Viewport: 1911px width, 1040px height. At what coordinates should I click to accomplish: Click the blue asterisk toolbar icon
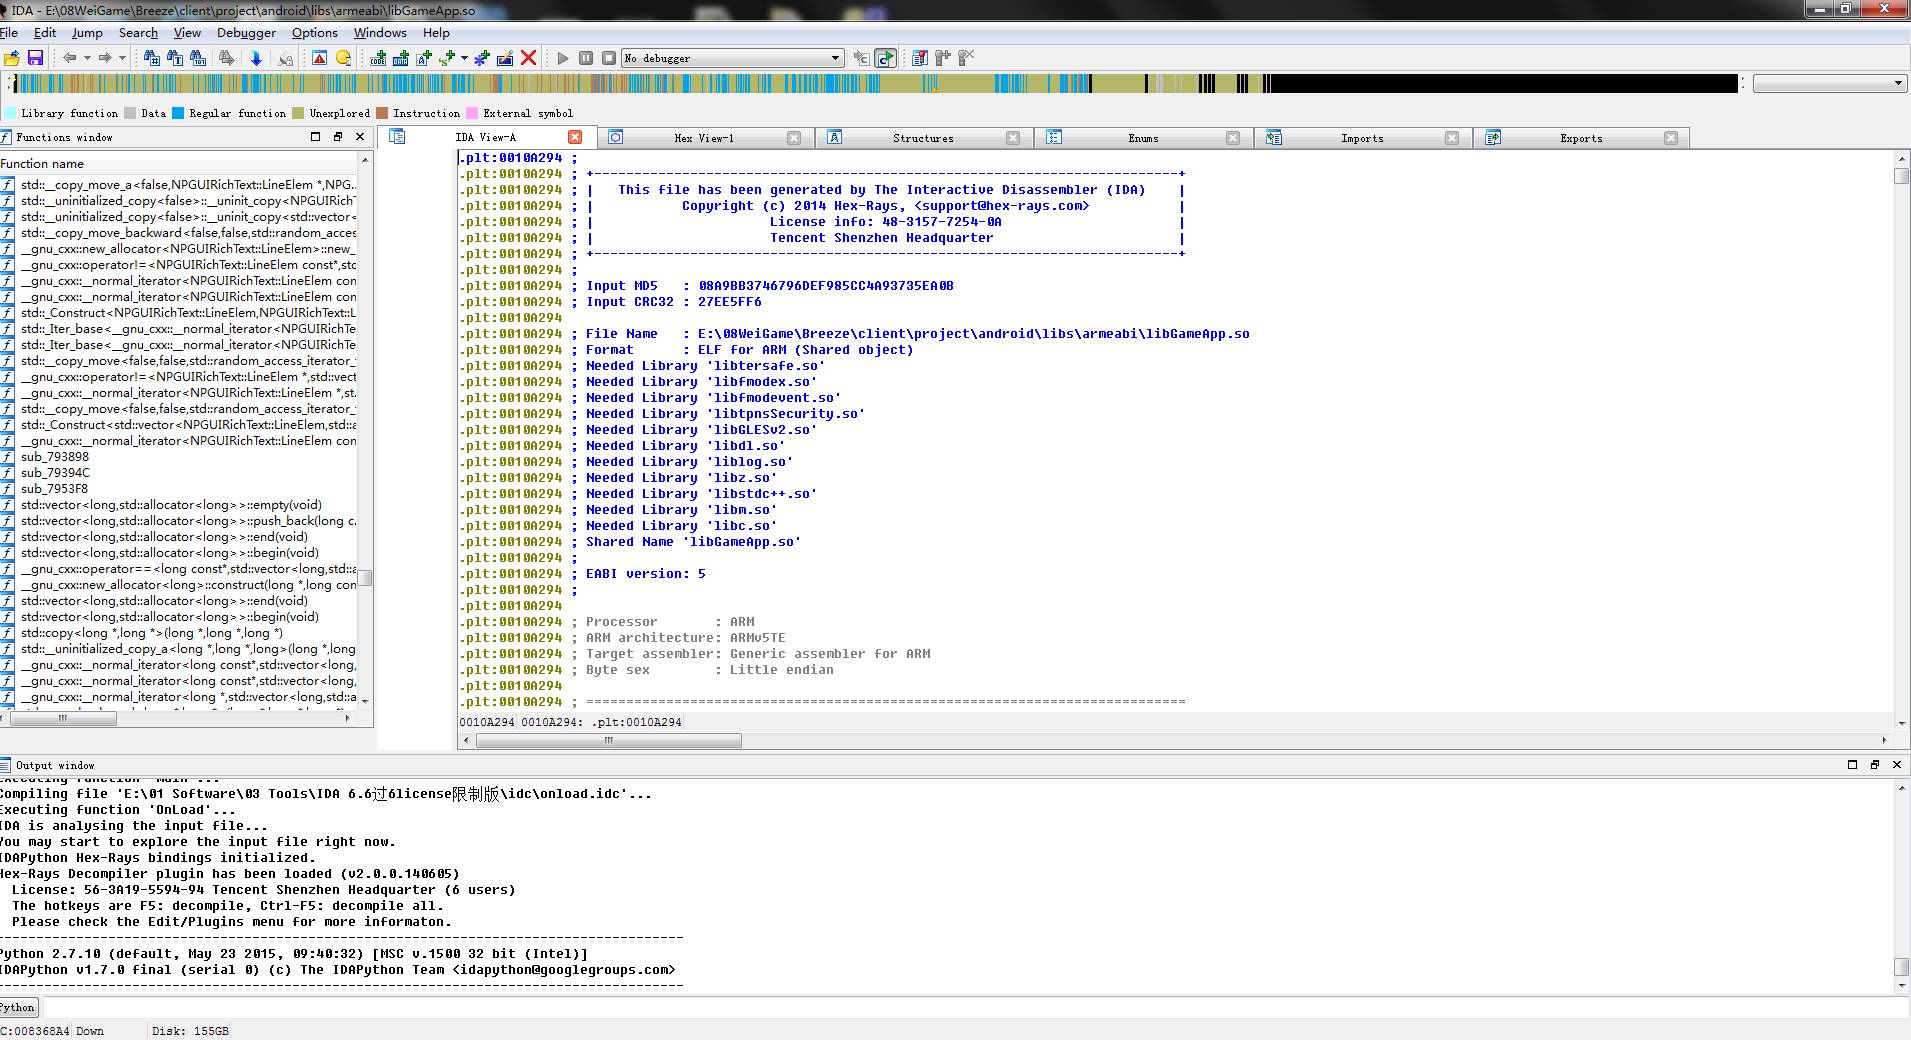(x=481, y=58)
